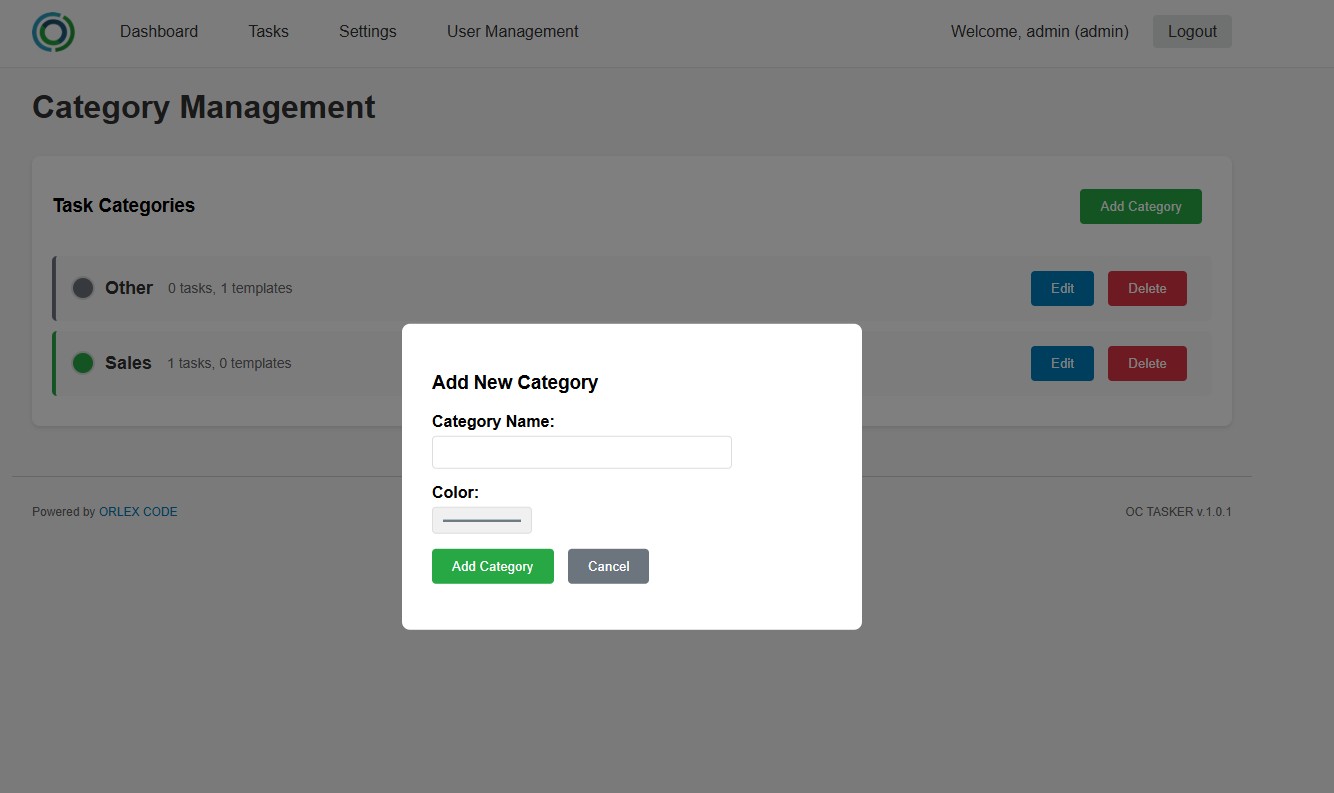Click the green color dot beside Sales

[83, 363]
